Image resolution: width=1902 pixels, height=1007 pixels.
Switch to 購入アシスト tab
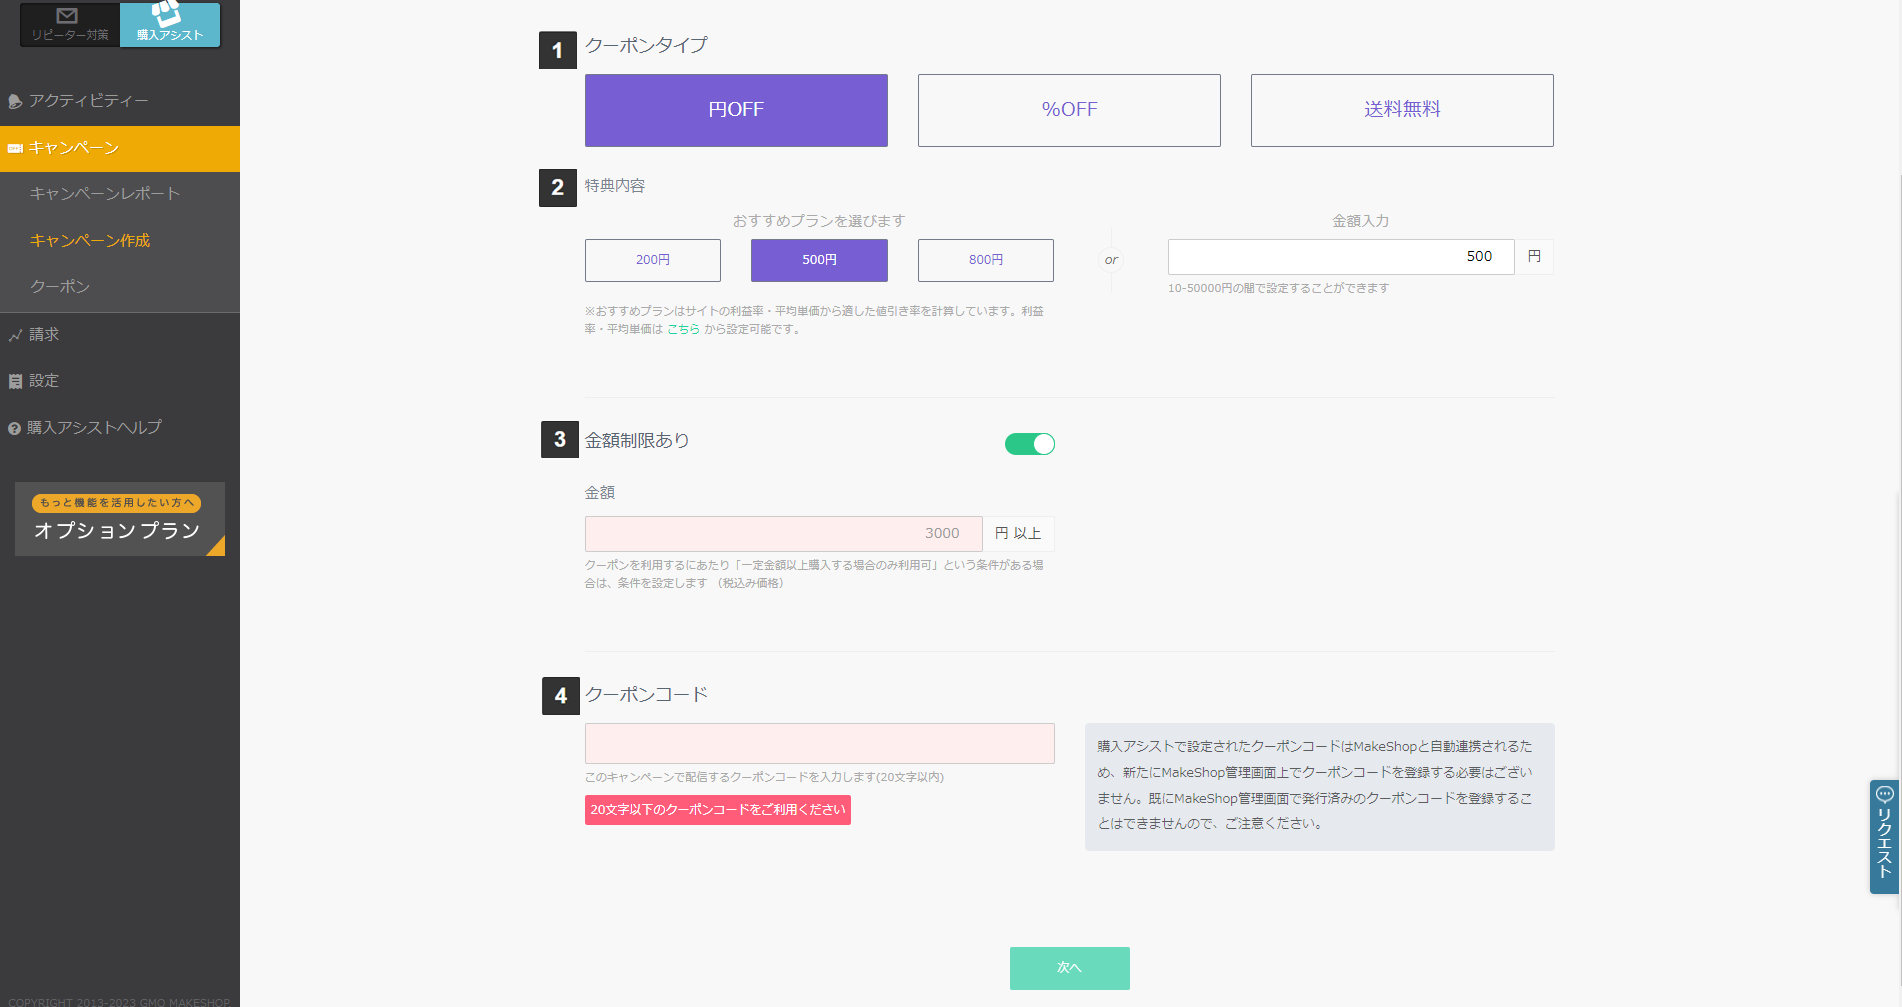point(170,24)
